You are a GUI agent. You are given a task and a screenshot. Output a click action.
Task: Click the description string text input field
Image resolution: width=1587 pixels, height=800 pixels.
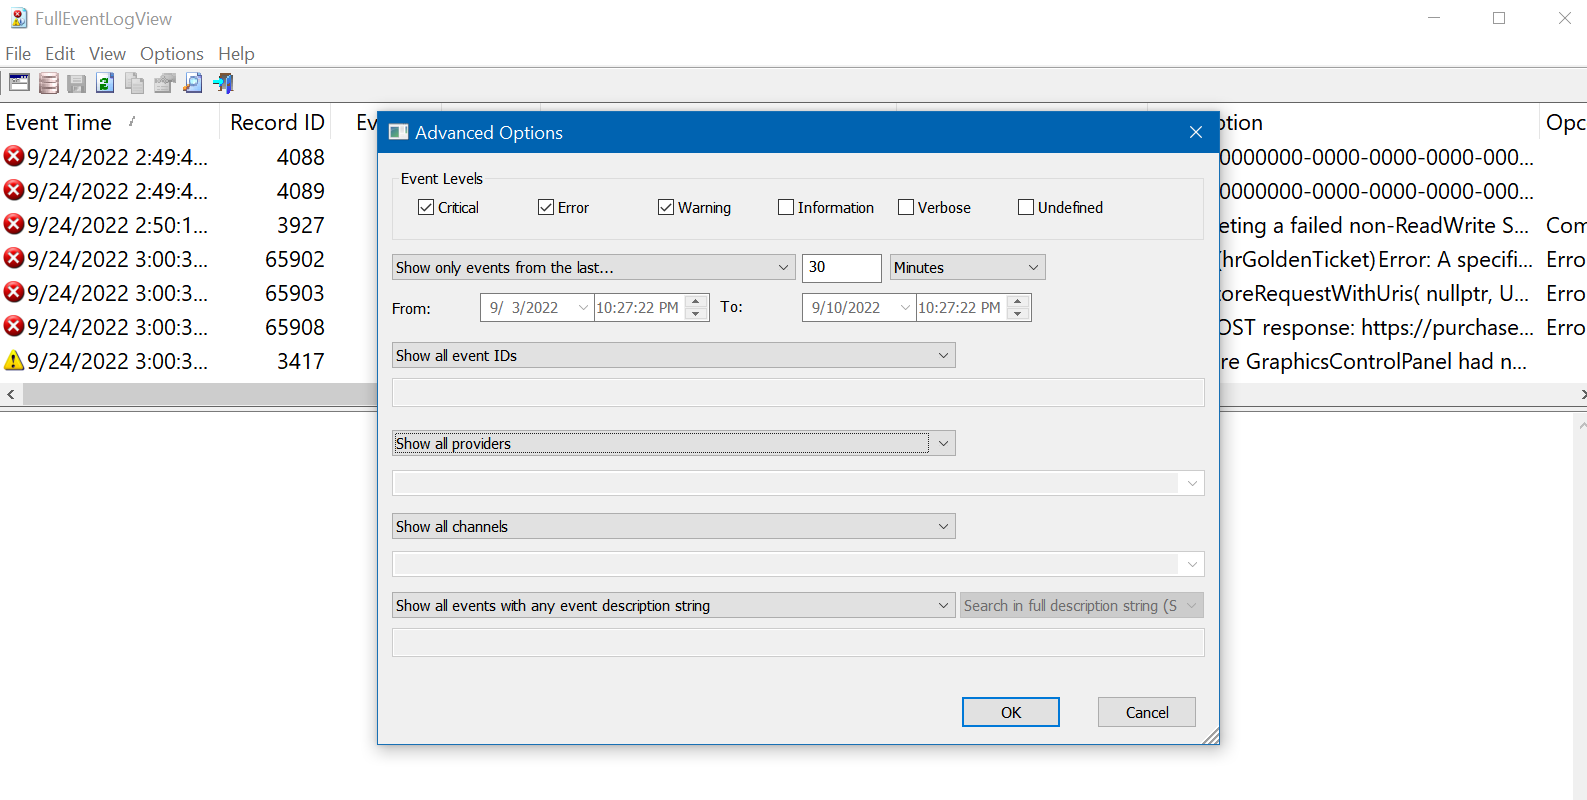click(x=798, y=642)
